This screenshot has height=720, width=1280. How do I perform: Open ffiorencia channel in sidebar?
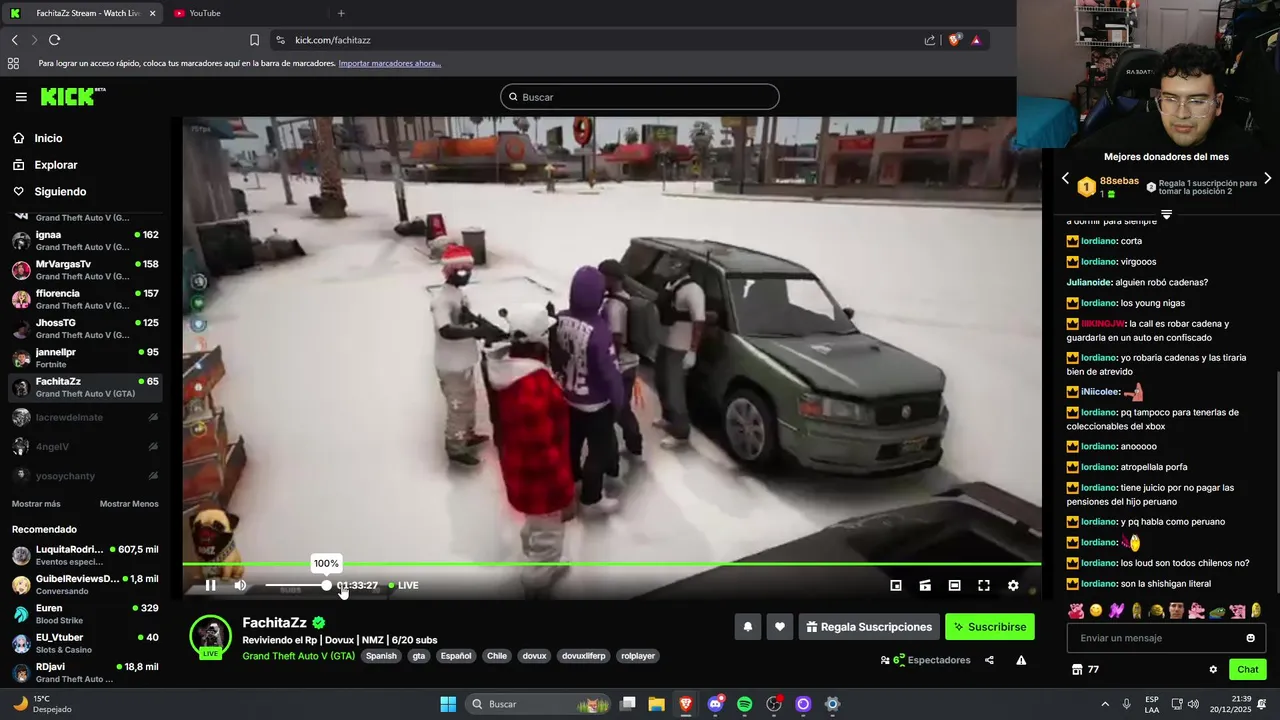point(85,299)
